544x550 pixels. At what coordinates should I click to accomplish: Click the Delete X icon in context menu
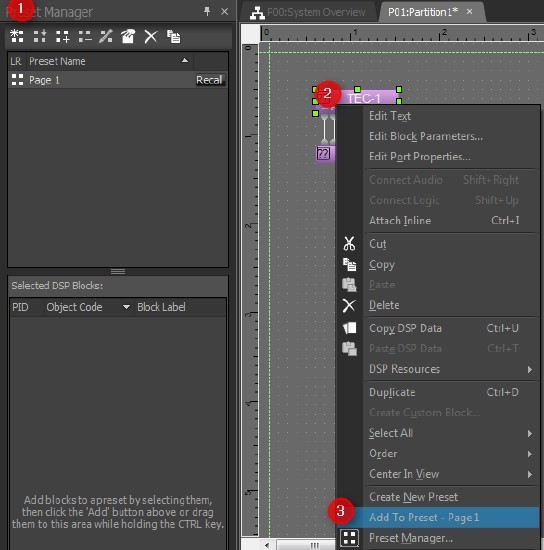[x=349, y=305]
